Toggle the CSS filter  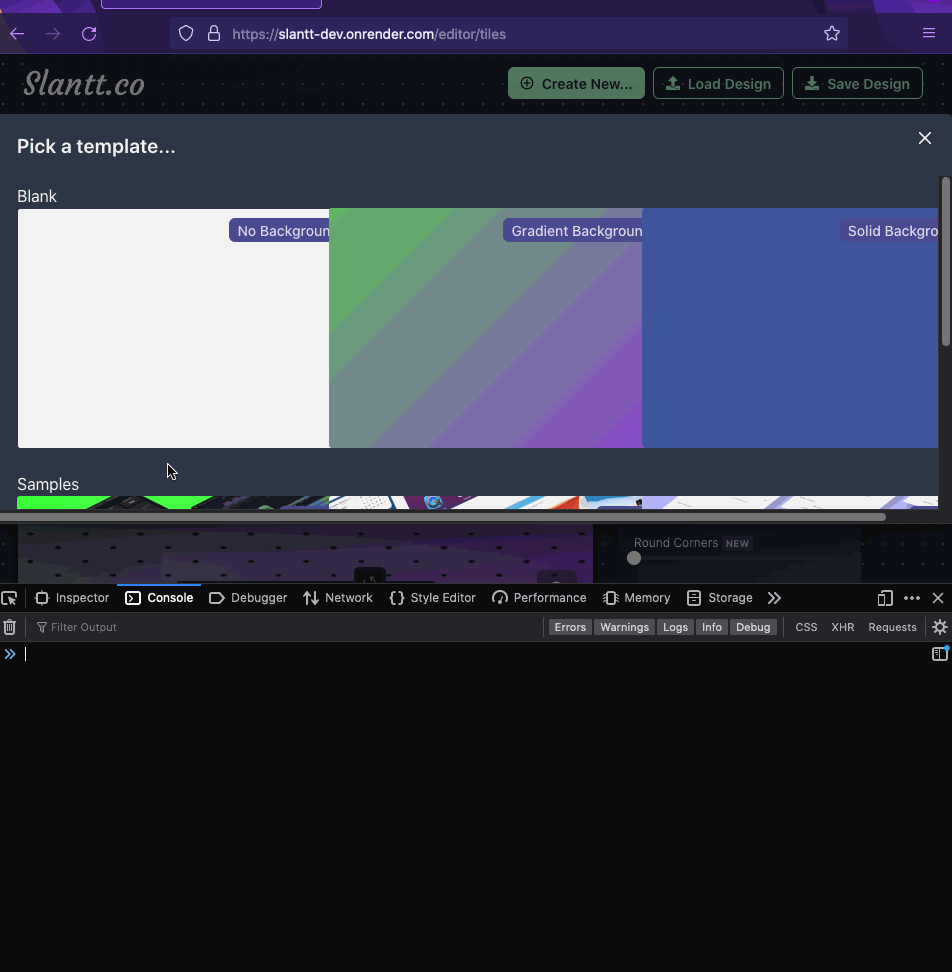806,627
